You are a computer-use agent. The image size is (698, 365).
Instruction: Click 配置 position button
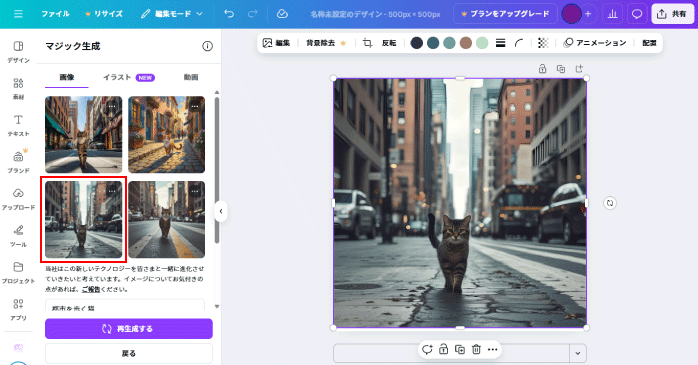click(649, 43)
